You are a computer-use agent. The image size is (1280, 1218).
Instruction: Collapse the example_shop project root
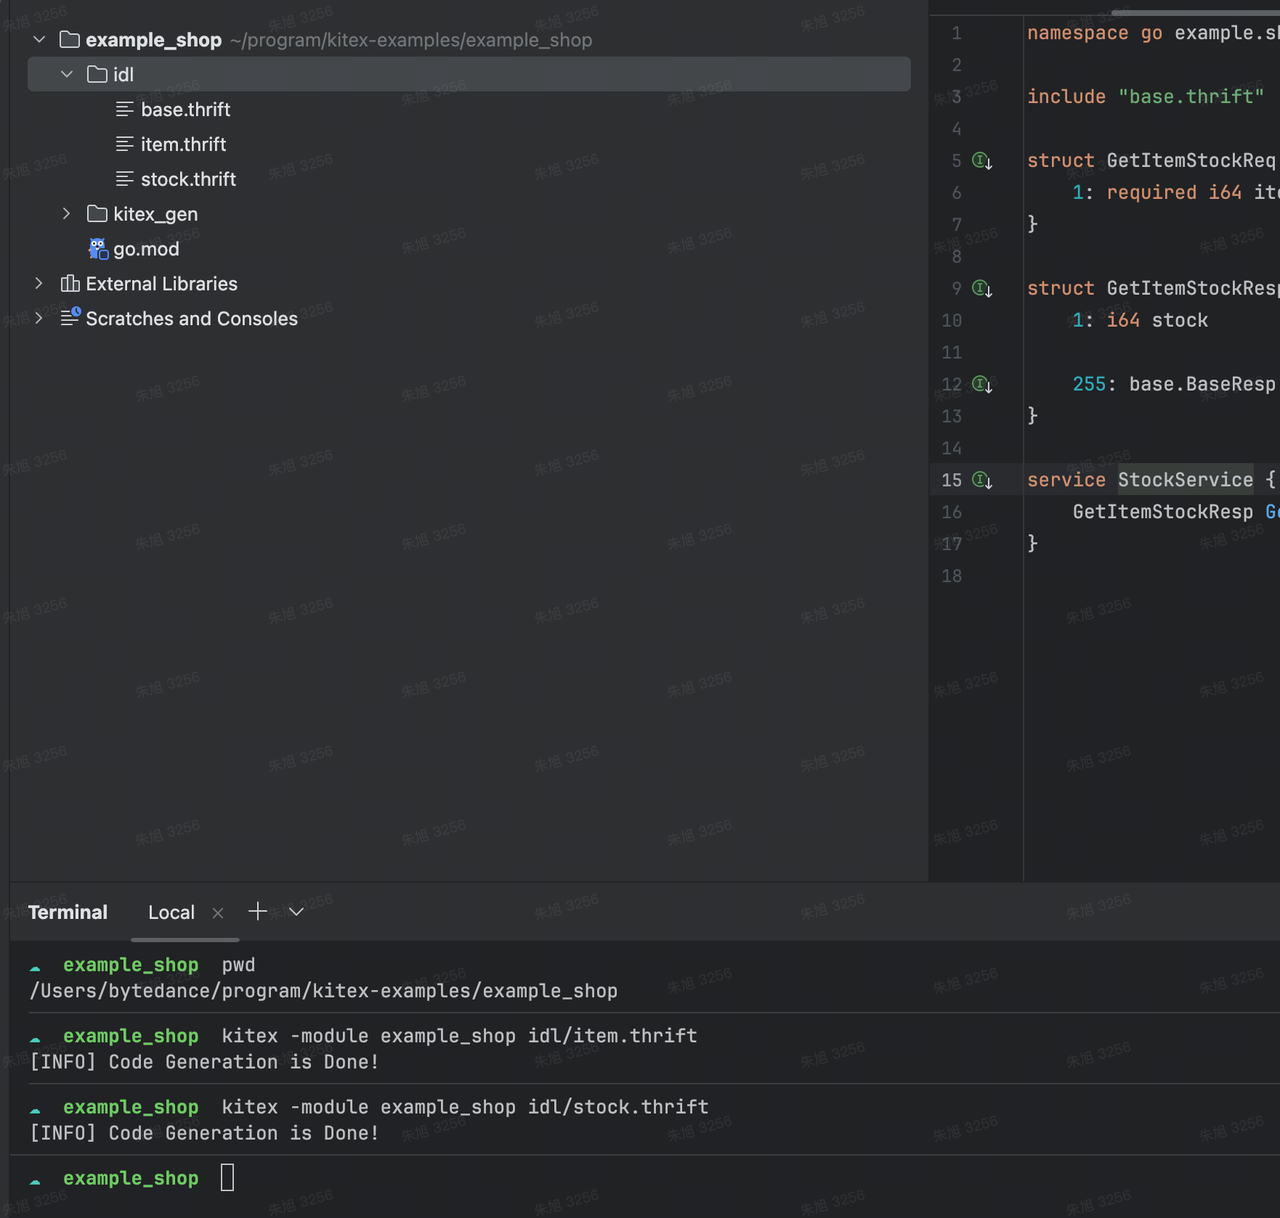(x=39, y=40)
